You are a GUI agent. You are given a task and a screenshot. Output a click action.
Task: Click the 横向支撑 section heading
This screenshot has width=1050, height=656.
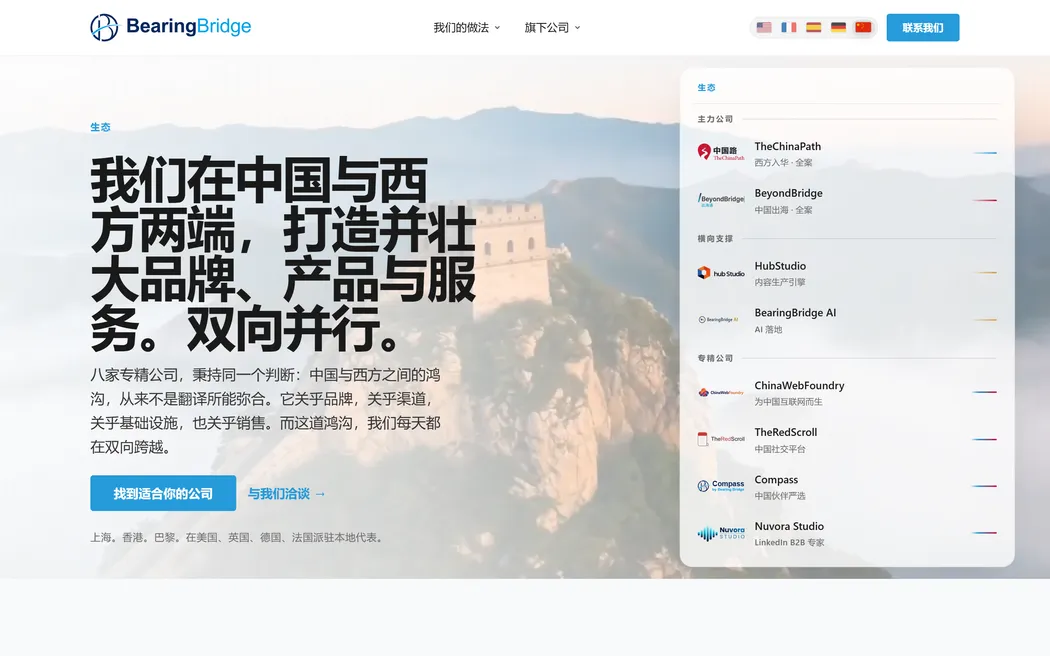tap(715, 239)
